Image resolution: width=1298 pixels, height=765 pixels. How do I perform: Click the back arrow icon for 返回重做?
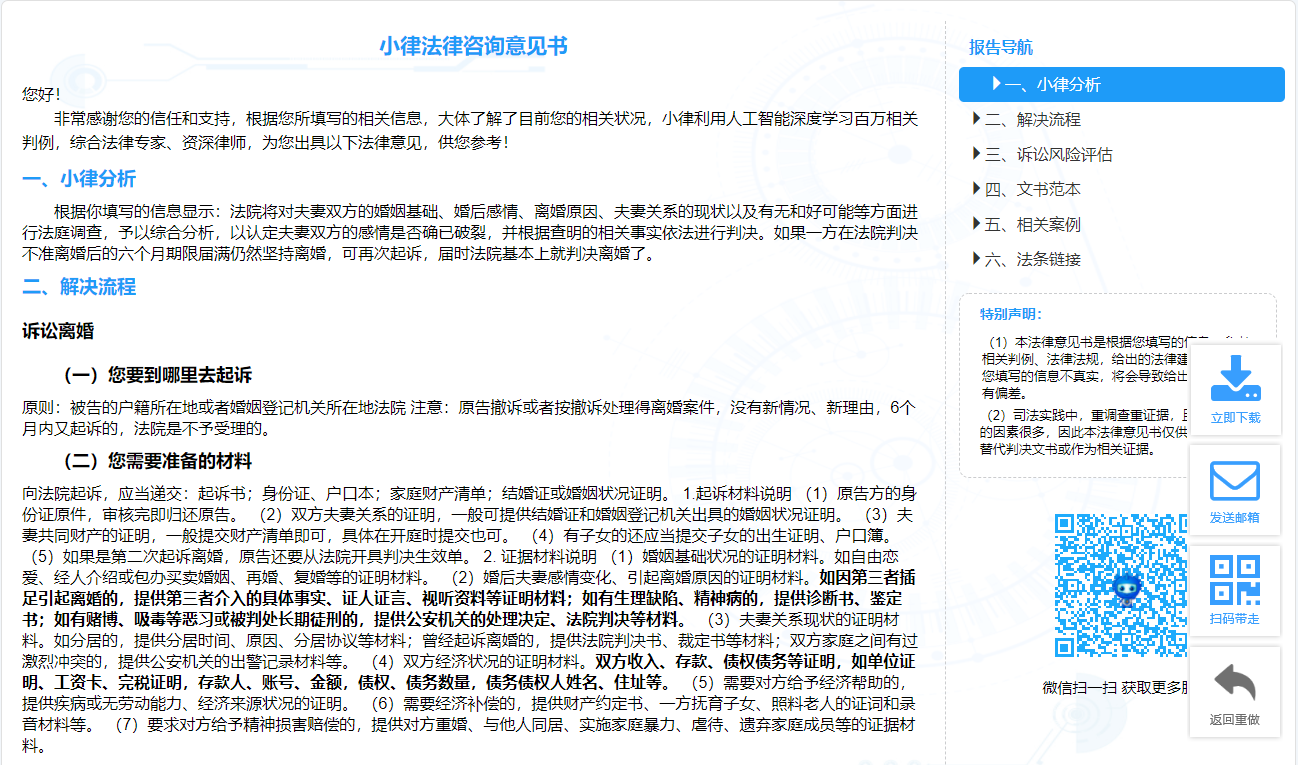point(1235,683)
